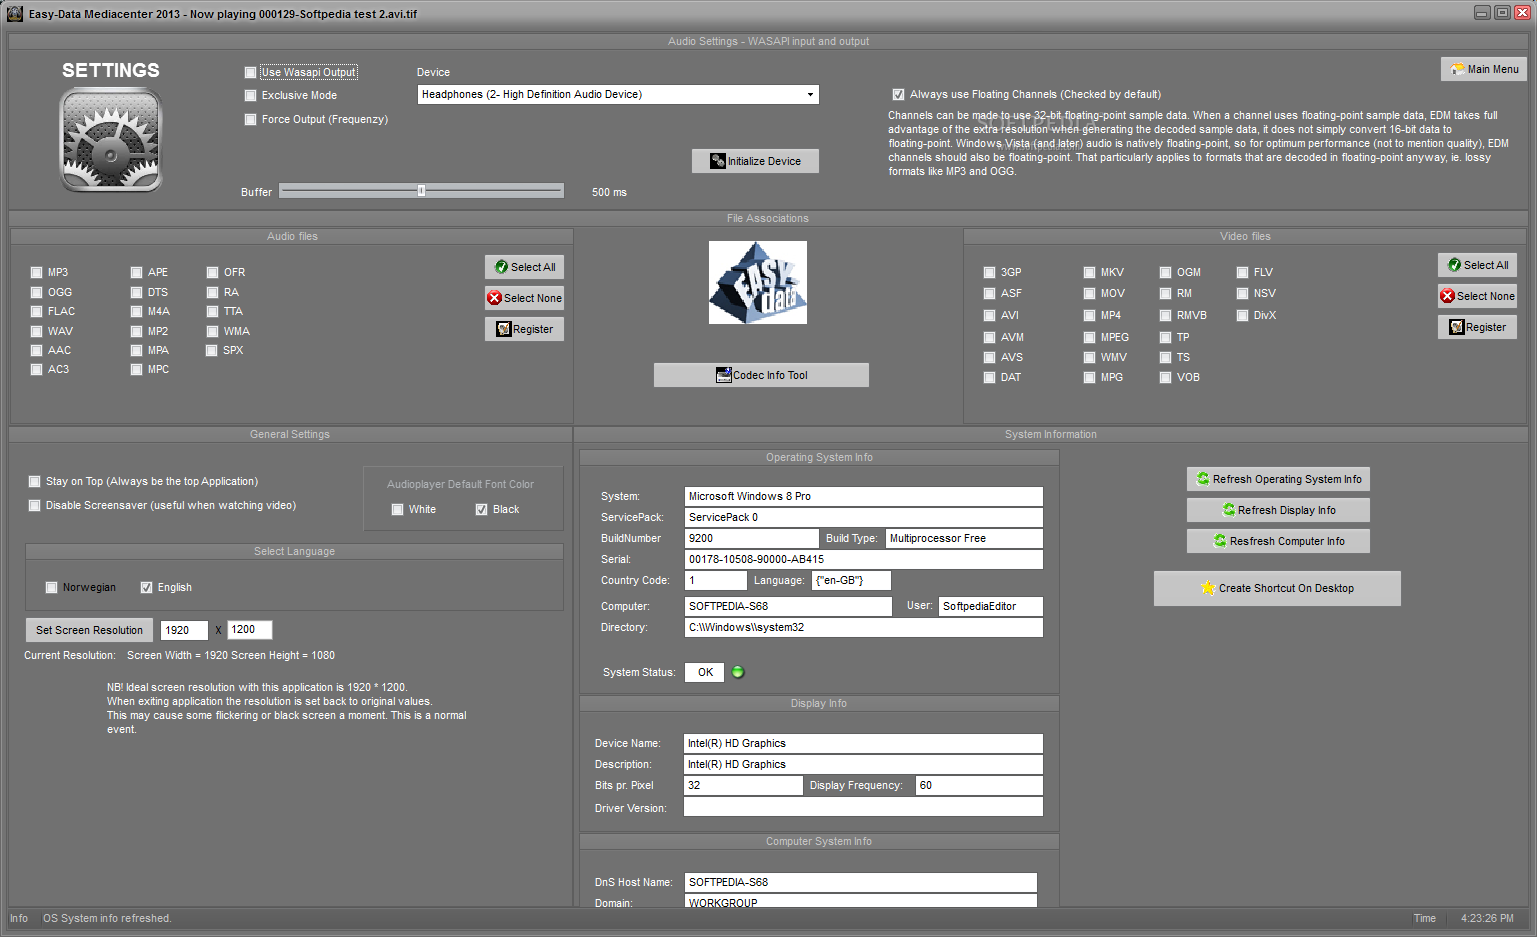1537x937 pixels.
Task: Select Norwegian language
Action: (51, 587)
